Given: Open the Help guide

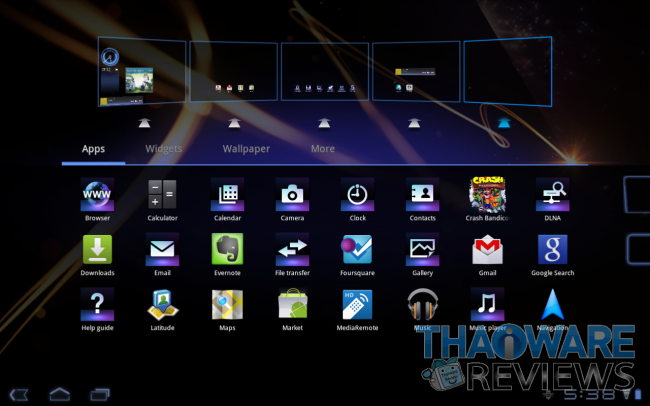Looking at the screenshot, I should (97, 309).
